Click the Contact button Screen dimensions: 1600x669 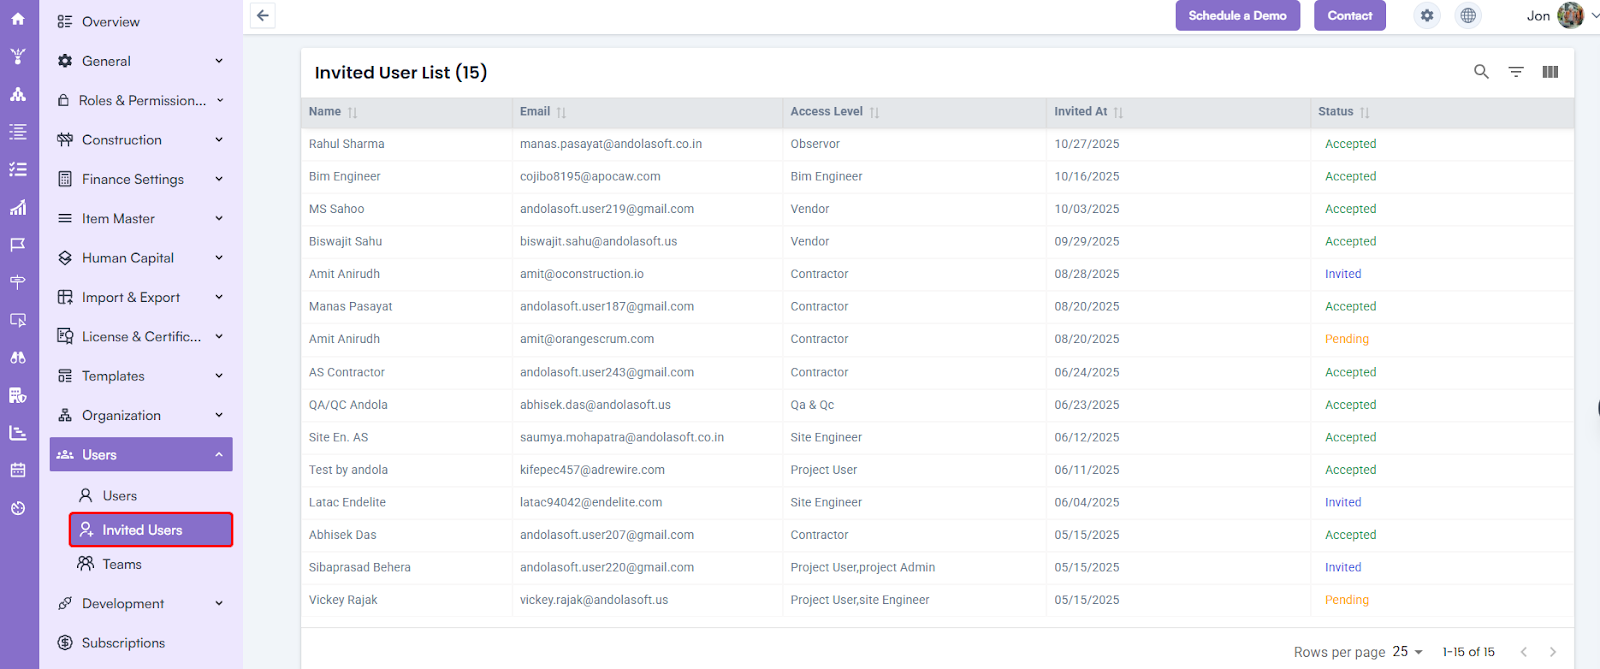(1349, 16)
